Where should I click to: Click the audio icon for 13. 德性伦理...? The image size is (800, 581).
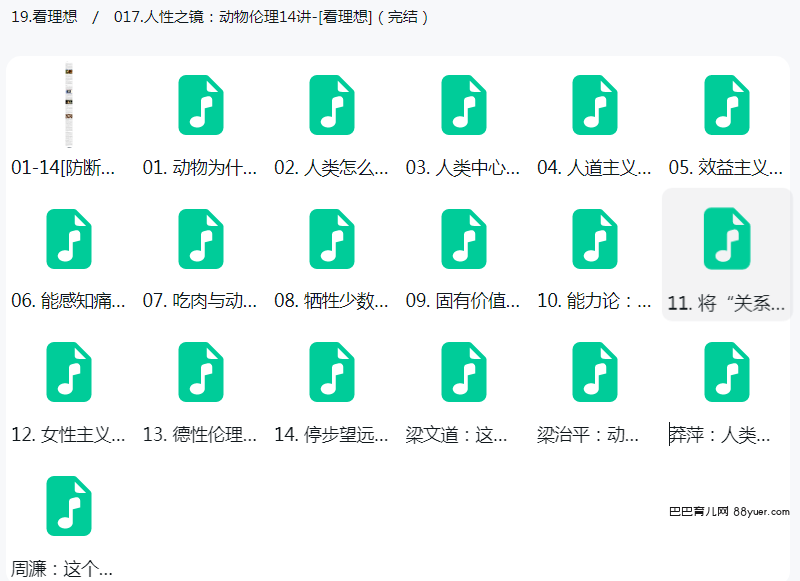pyautogui.click(x=201, y=372)
